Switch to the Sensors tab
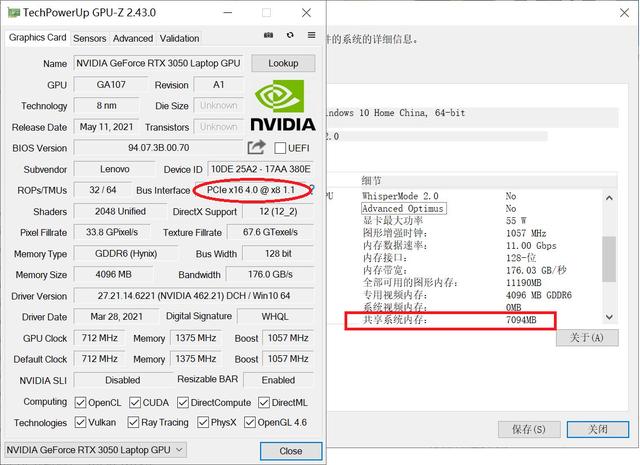This screenshot has height=465, width=640. click(89, 38)
